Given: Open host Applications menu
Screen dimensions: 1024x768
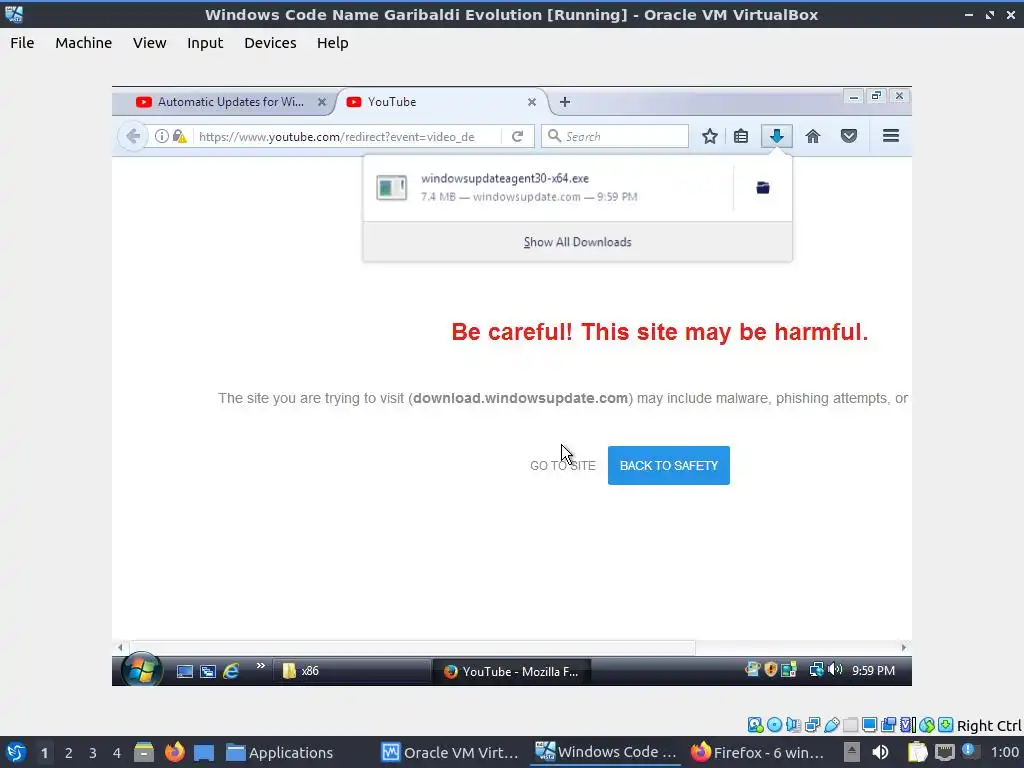Looking at the screenshot, I should 280,753.
